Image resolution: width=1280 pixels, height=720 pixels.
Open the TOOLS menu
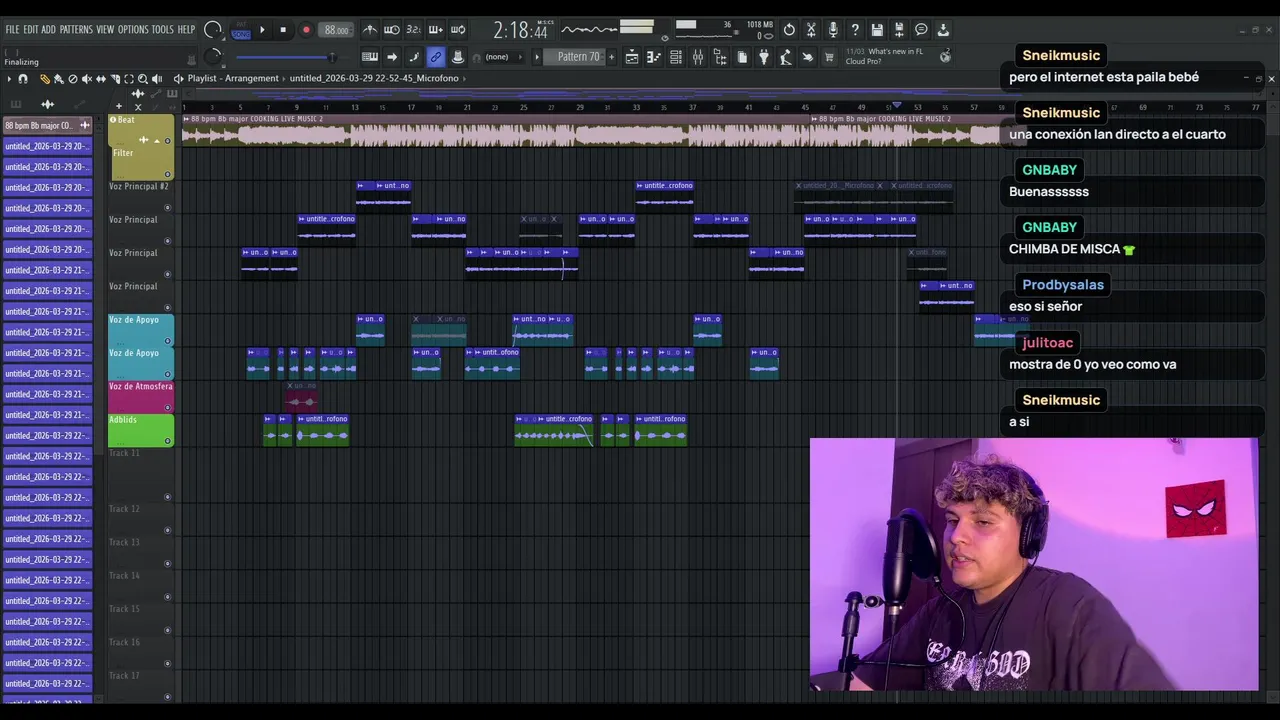pos(162,30)
